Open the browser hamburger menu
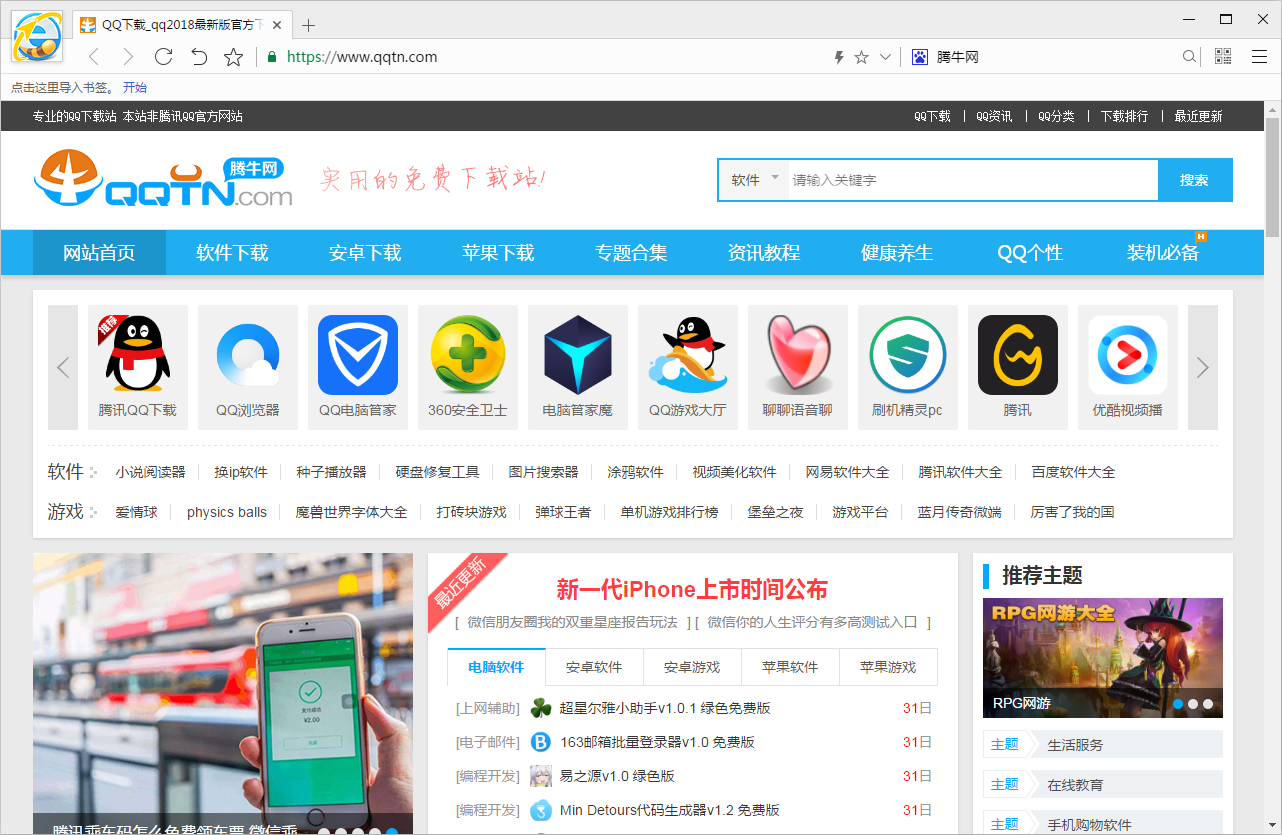 (x=1259, y=57)
